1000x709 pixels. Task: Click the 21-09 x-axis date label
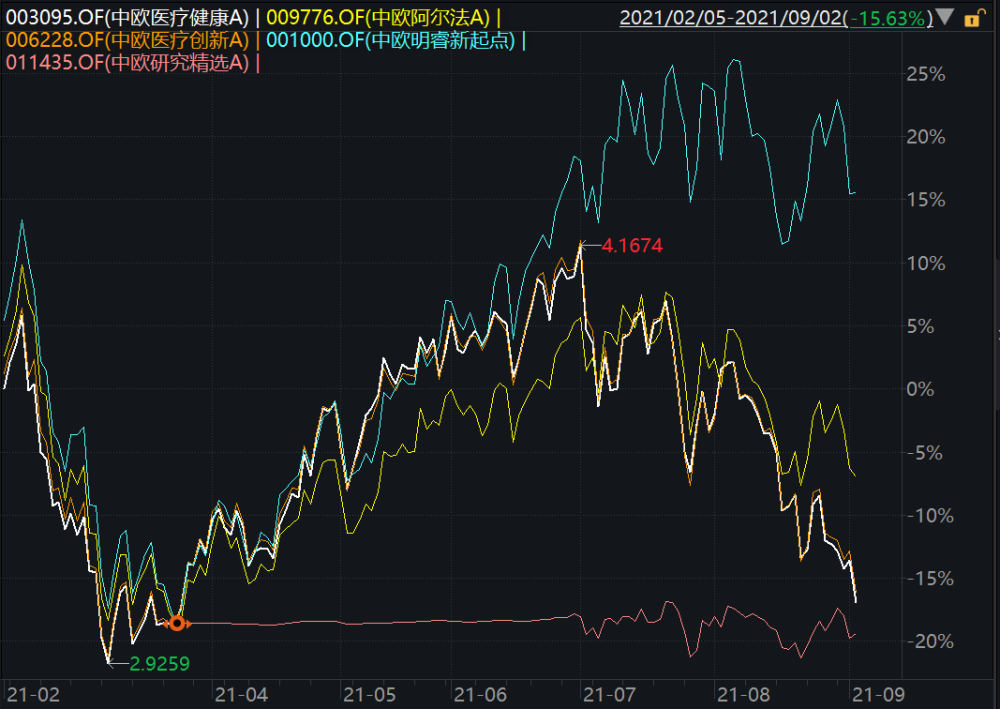click(x=878, y=694)
